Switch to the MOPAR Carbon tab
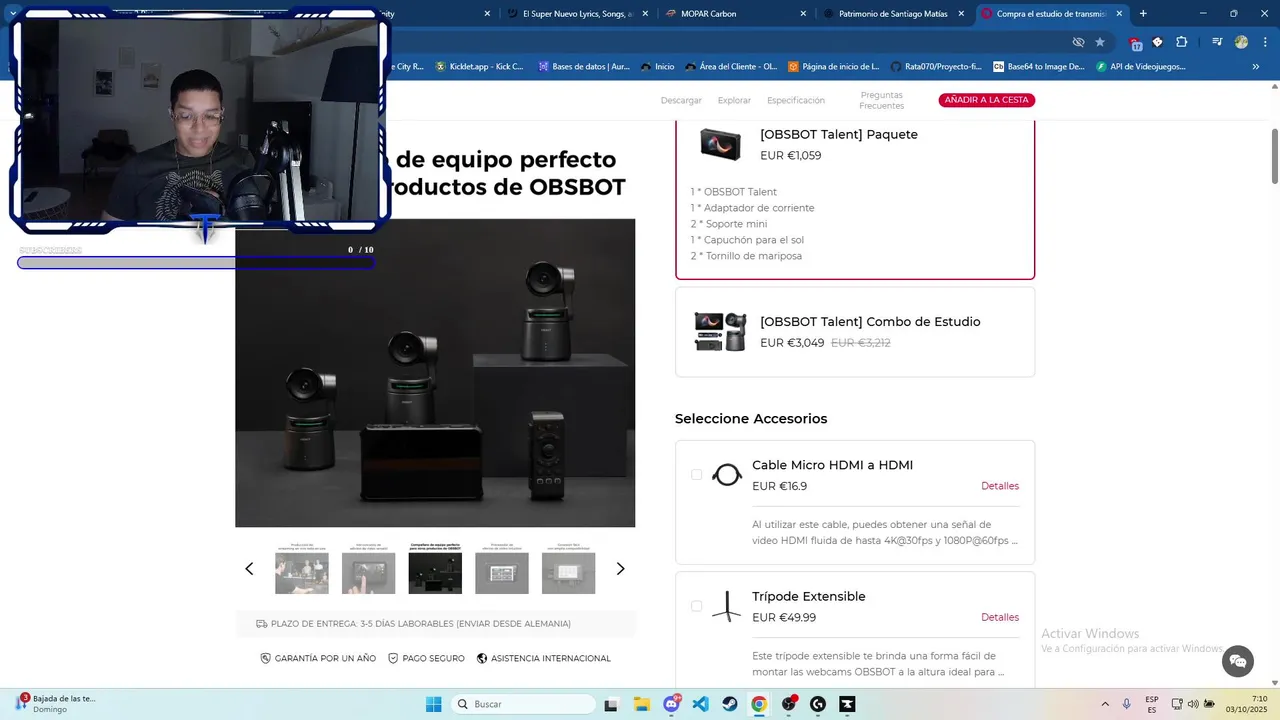 (x=736, y=14)
